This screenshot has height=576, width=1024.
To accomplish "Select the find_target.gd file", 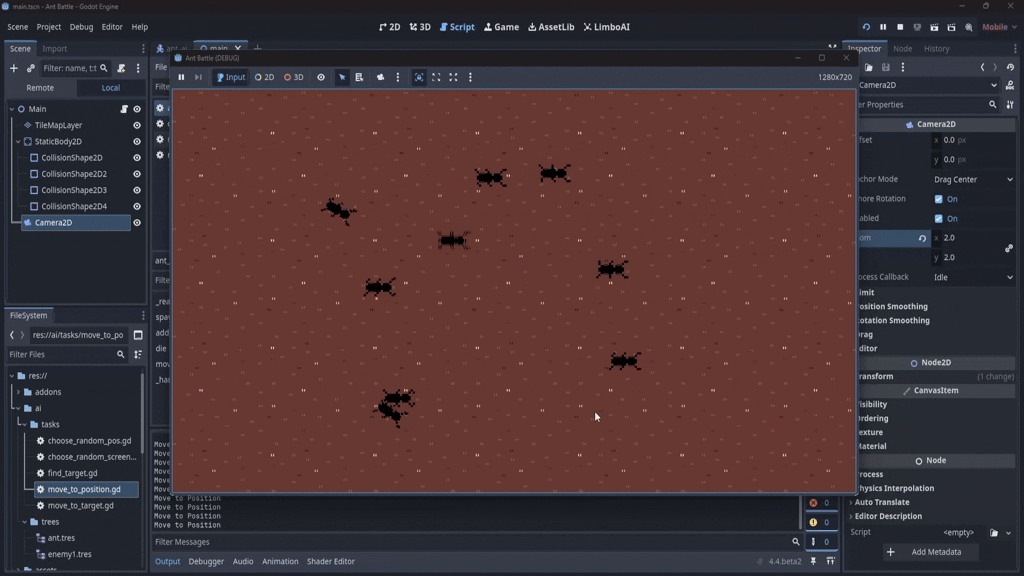I will (x=72, y=473).
